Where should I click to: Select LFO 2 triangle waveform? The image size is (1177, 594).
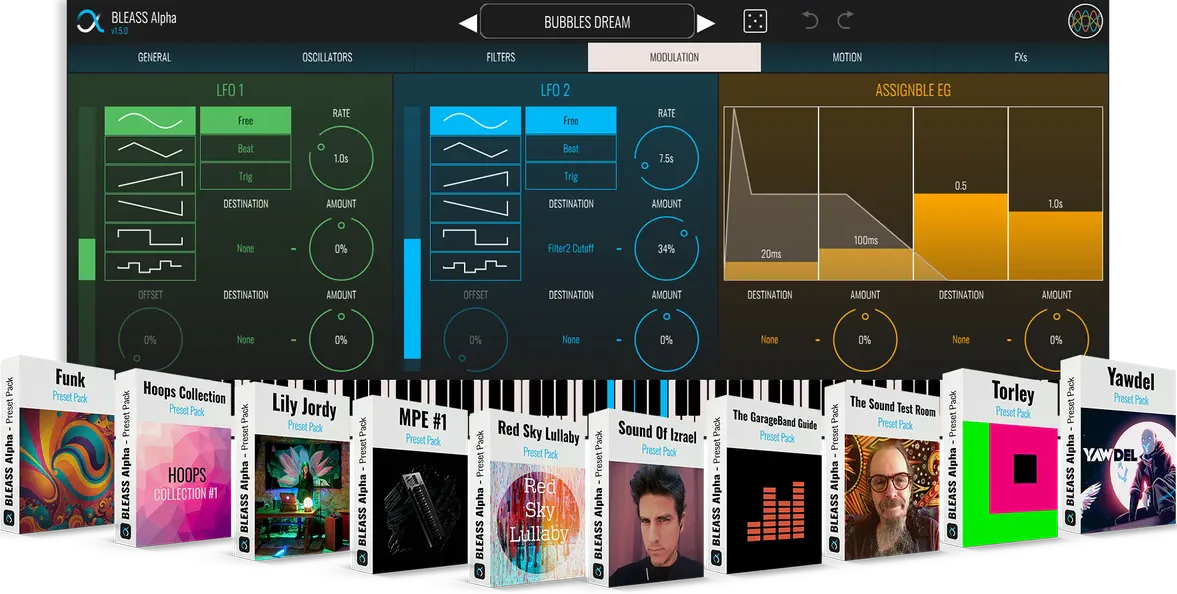(x=475, y=149)
